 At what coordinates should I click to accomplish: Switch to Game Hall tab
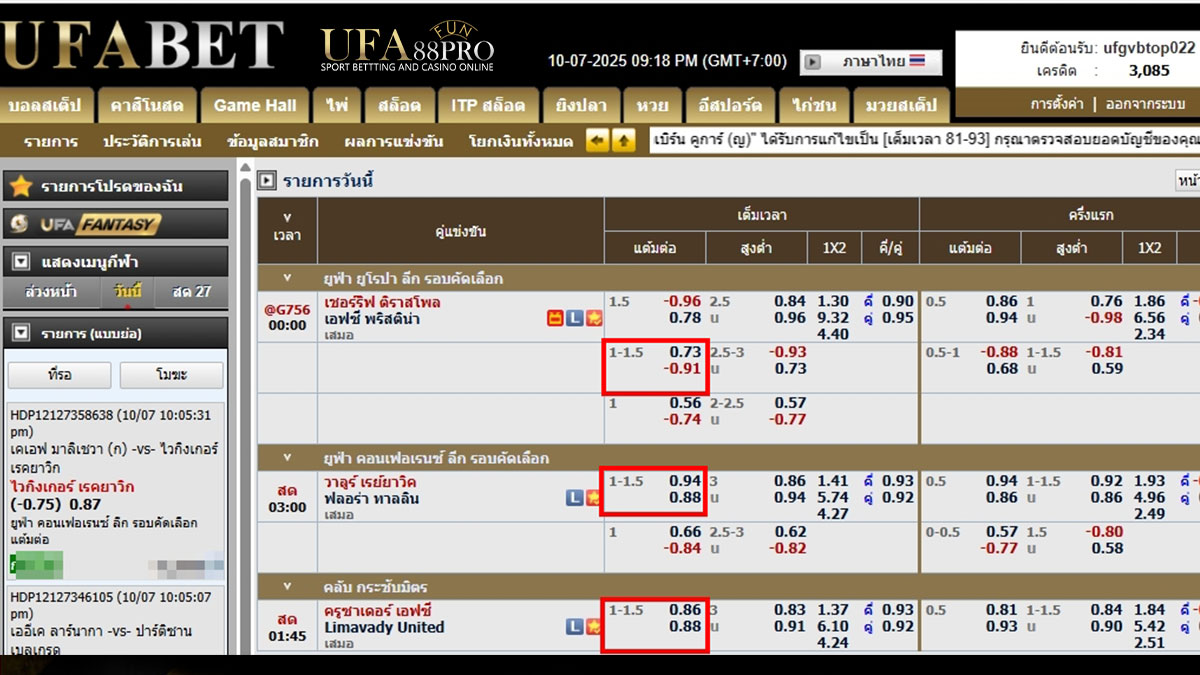click(255, 105)
